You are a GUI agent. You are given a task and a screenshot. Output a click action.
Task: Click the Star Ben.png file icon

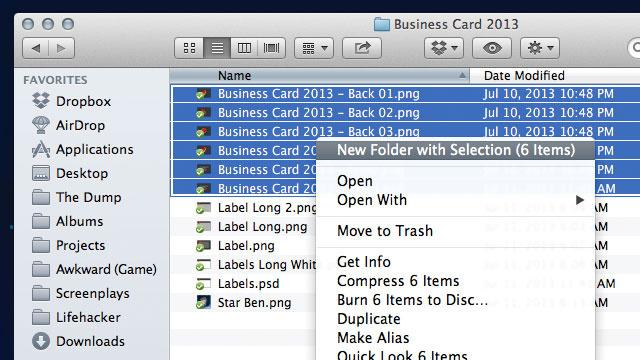tap(203, 302)
